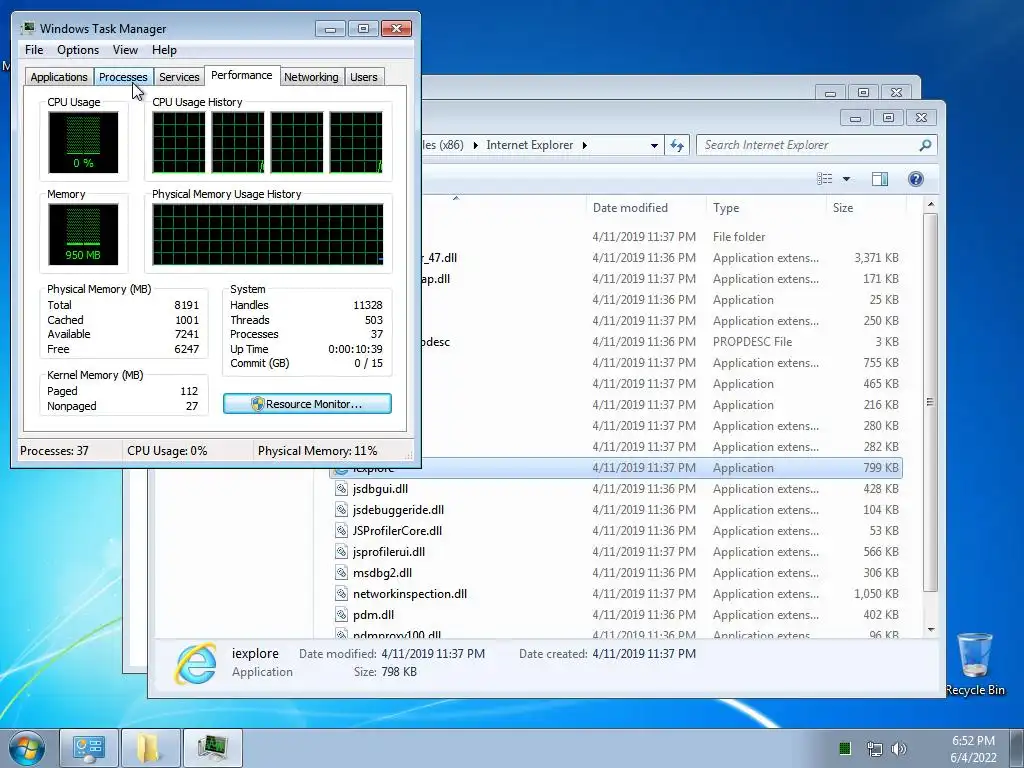
Task: Open the Recycle Bin desktop icon
Action: [974, 664]
